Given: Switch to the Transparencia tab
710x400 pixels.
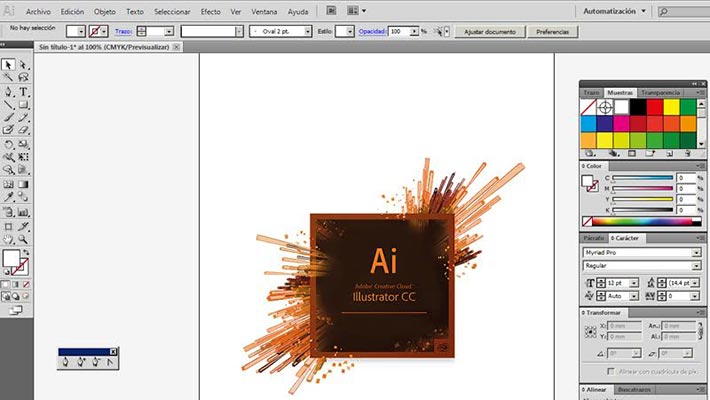Looking at the screenshot, I should pos(660,92).
